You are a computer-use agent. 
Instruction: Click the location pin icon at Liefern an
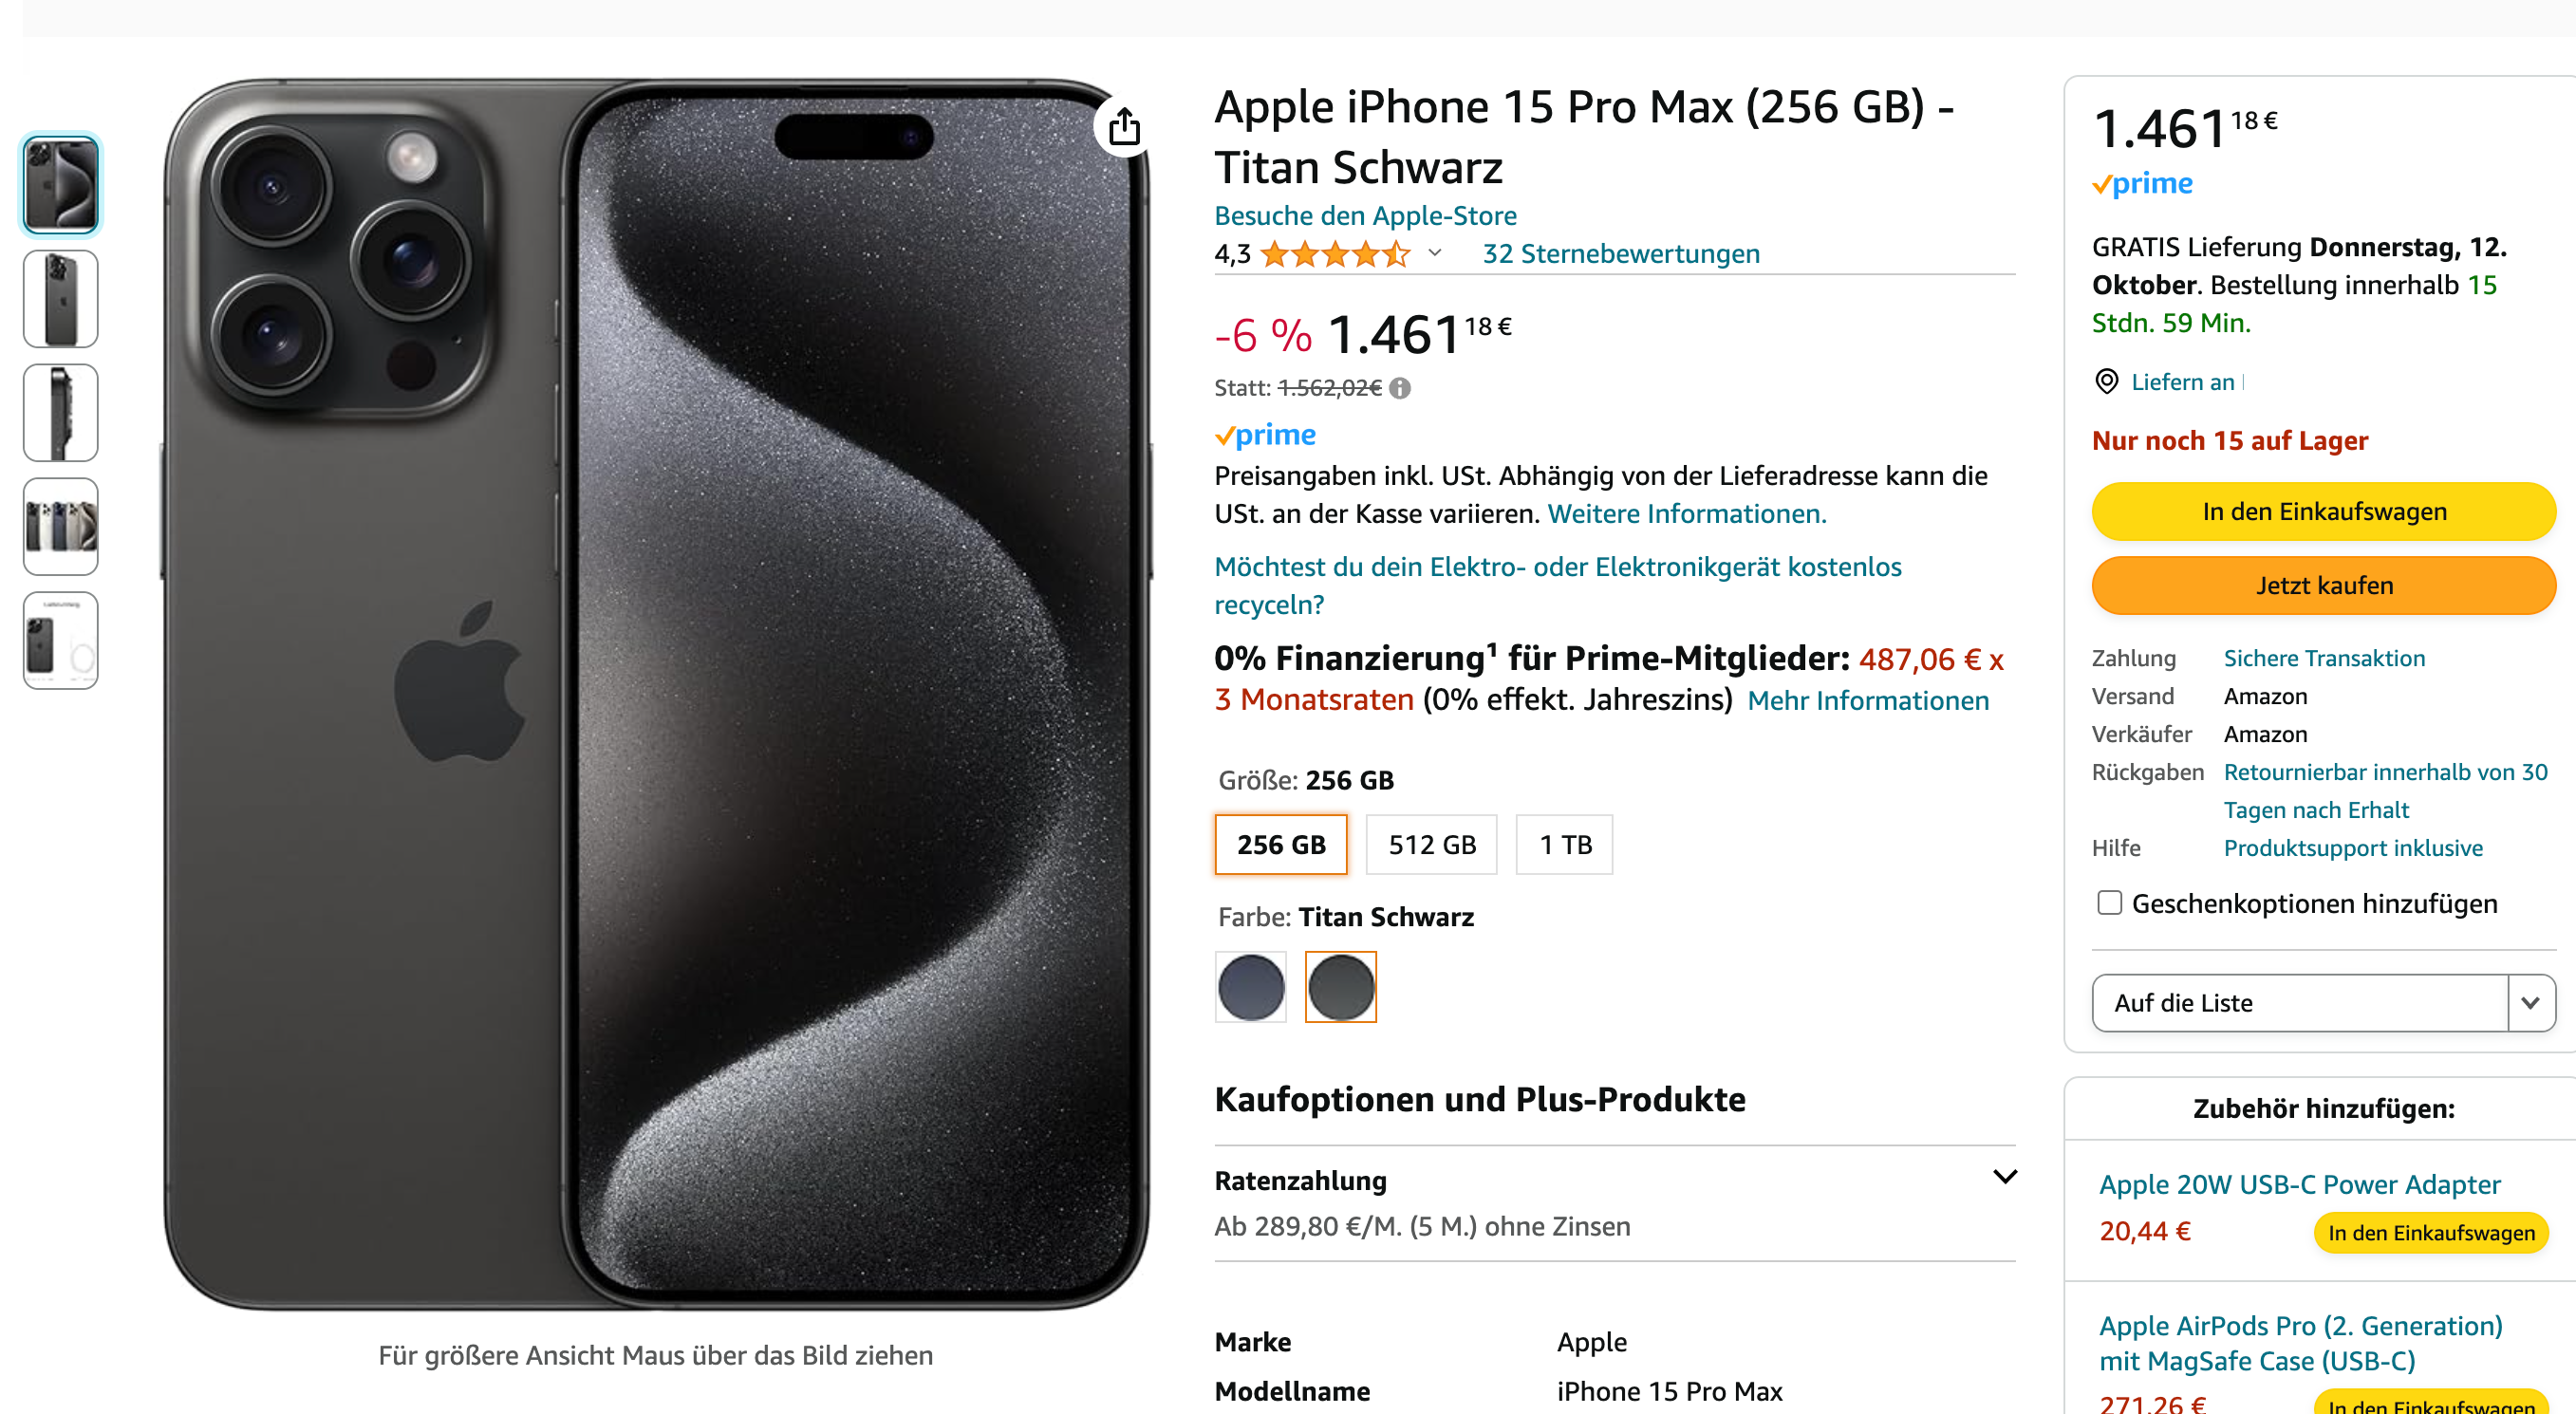pyautogui.click(x=2106, y=381)
